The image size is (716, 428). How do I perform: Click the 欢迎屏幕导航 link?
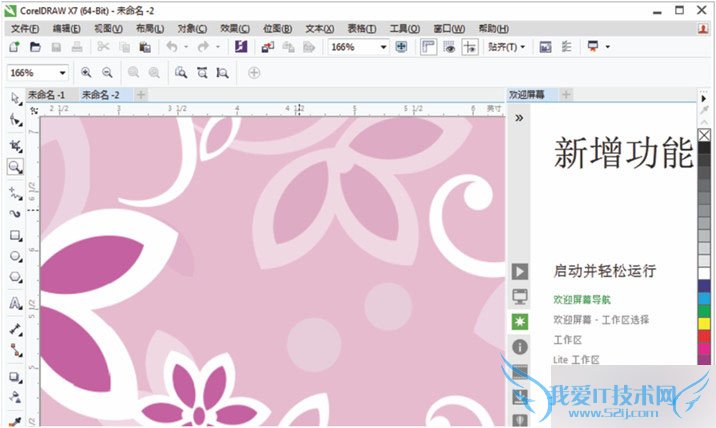pos(581,299)
